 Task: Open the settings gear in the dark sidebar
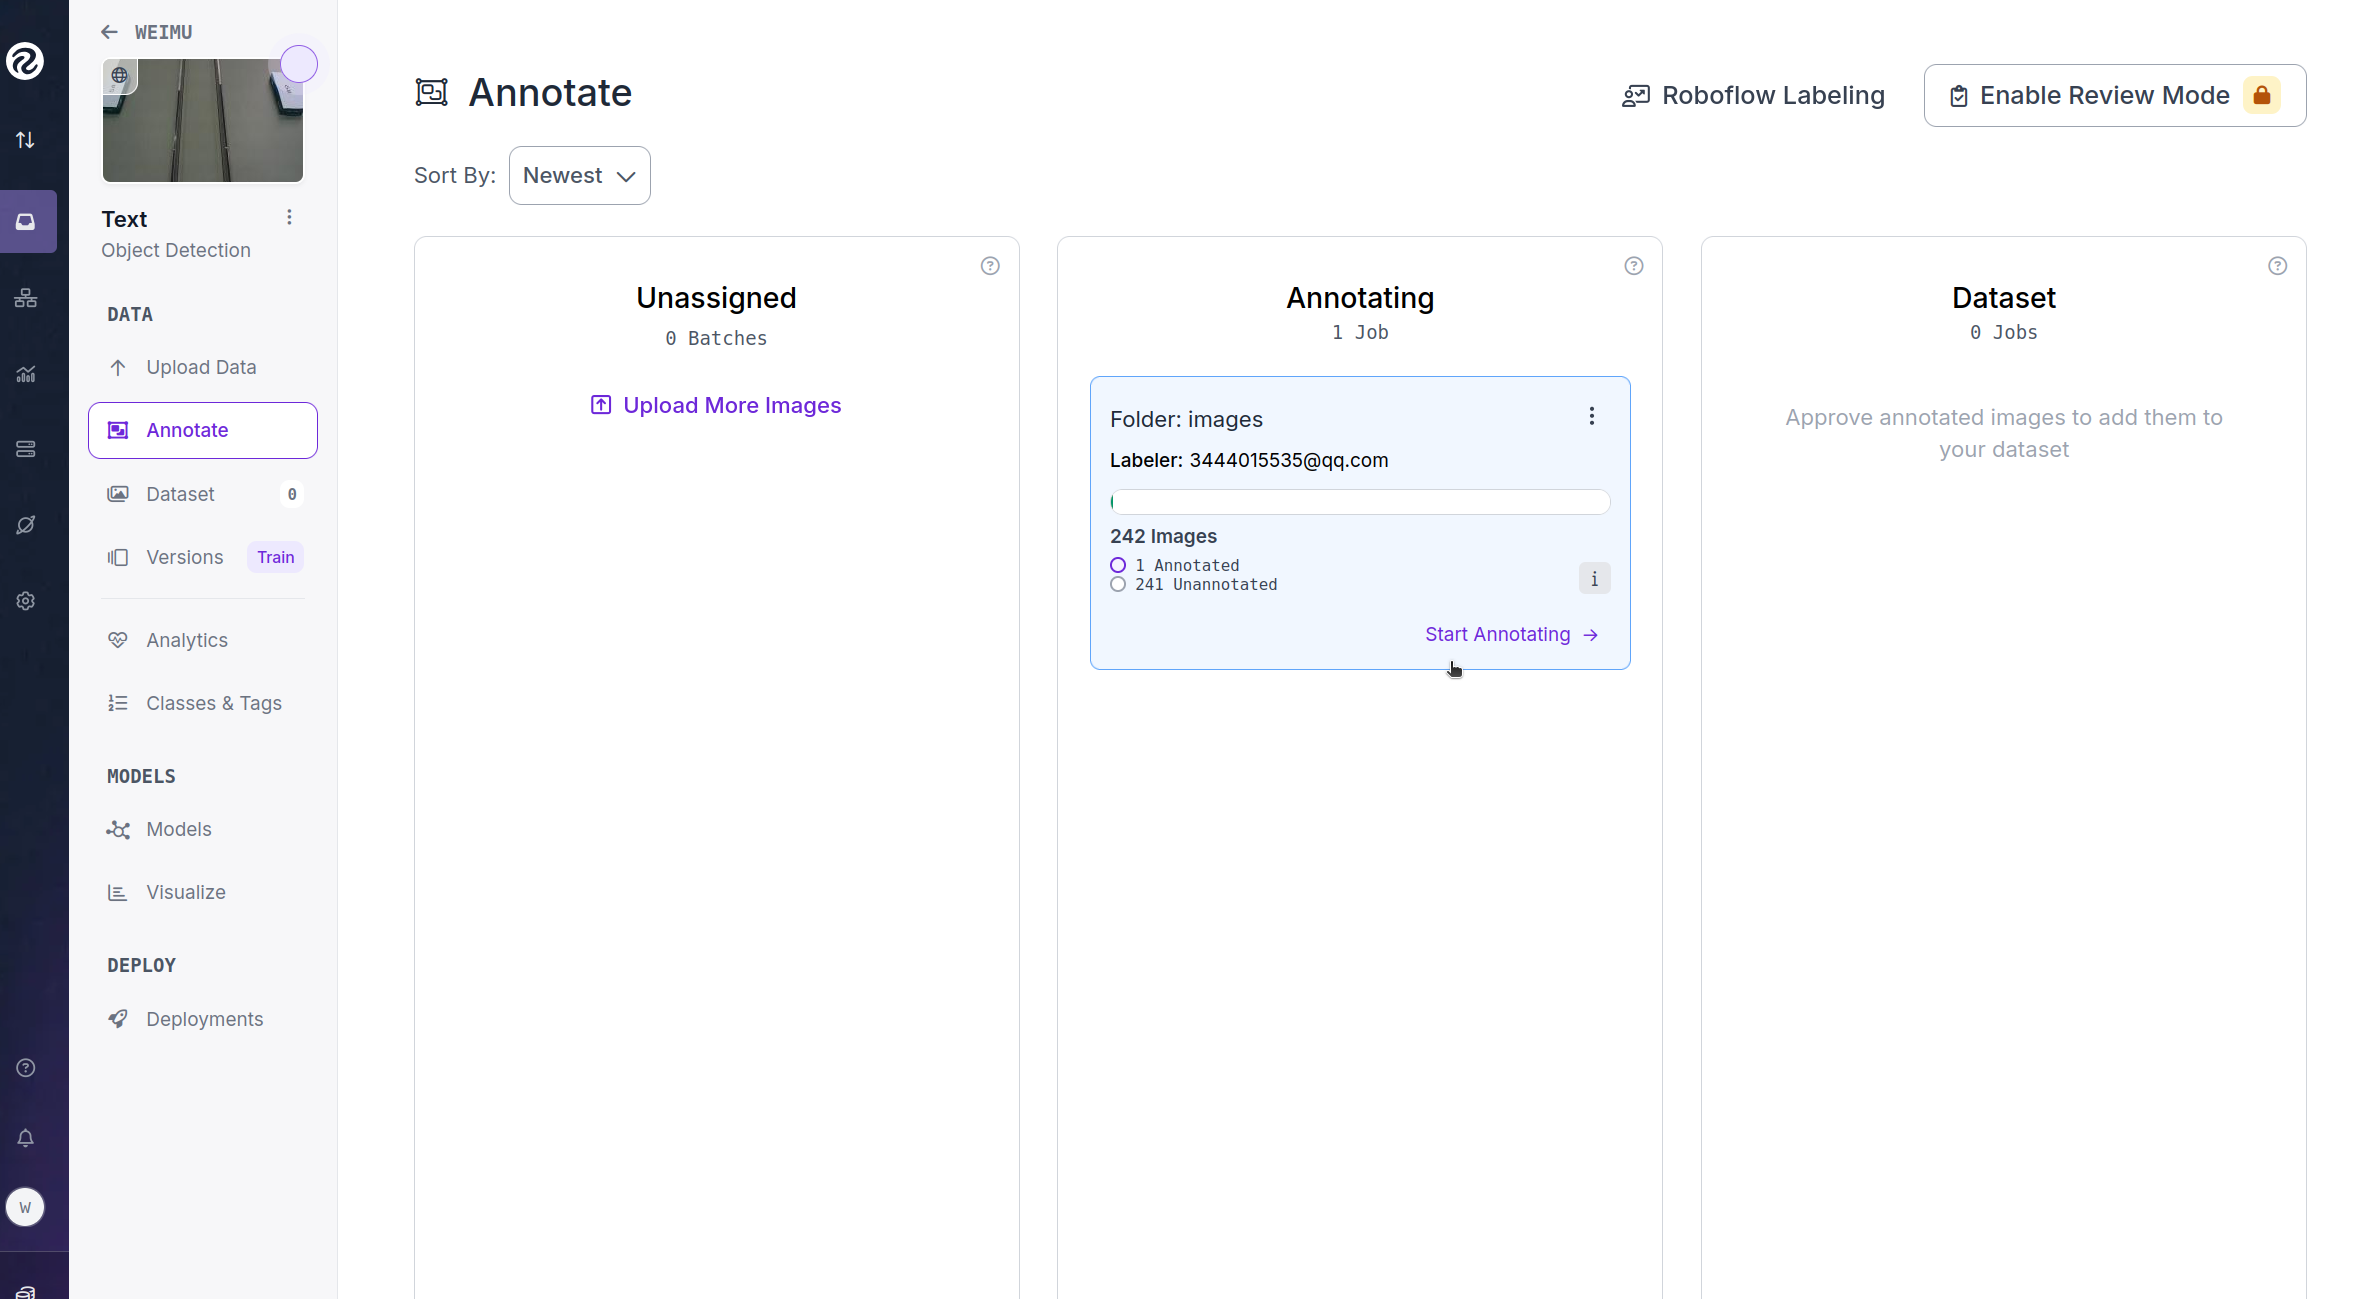pyautogui.click(x=26, y=601)
